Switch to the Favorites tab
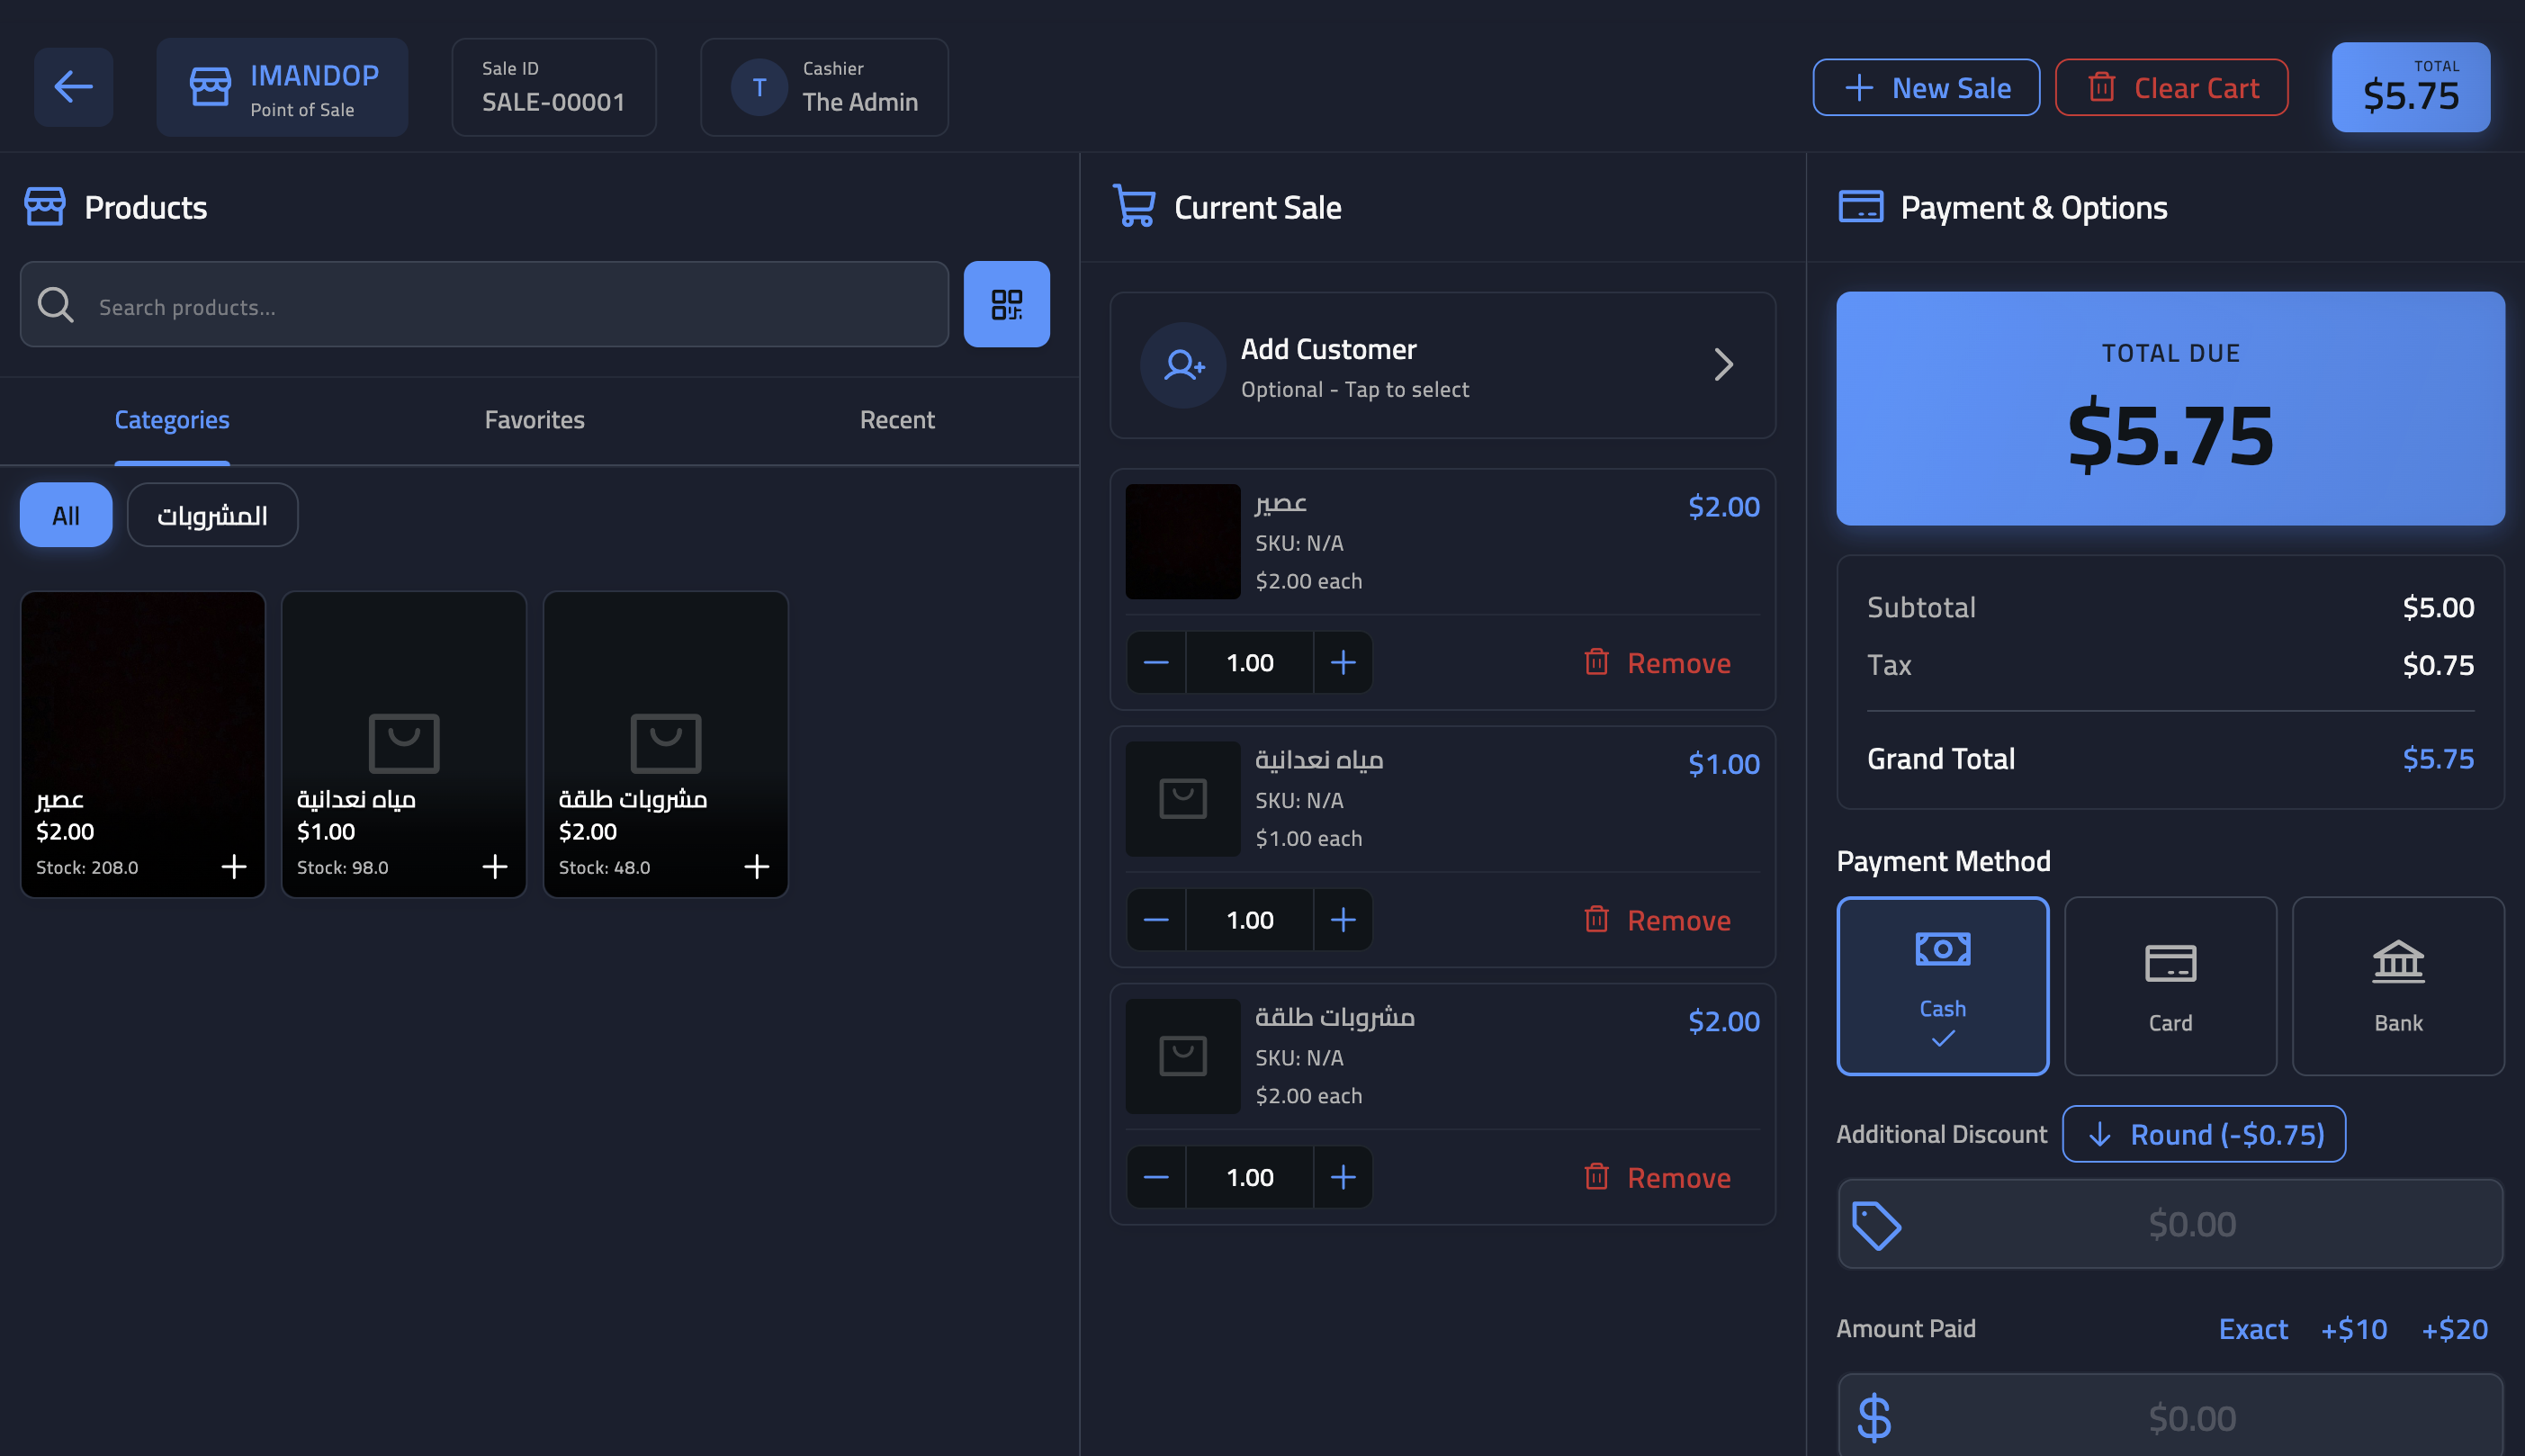 coord(534,420)
